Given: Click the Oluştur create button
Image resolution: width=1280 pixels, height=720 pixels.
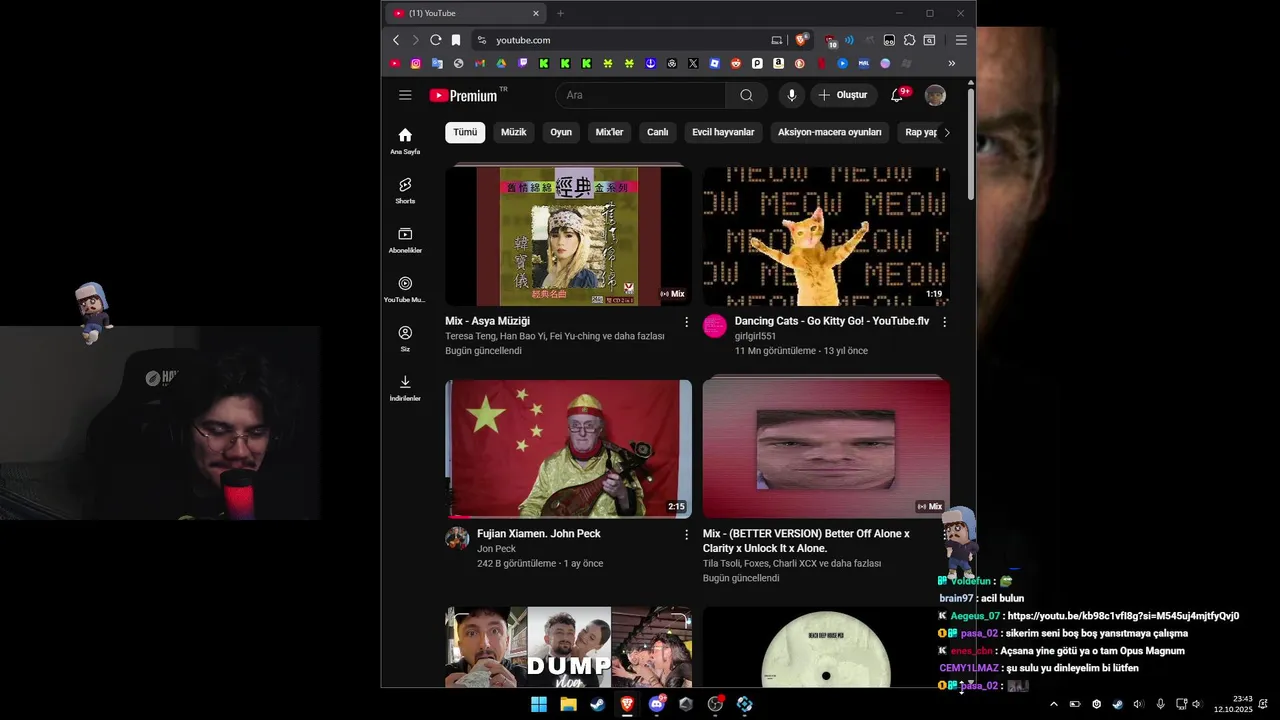Looking at the screenshot, I should [843, 95].
